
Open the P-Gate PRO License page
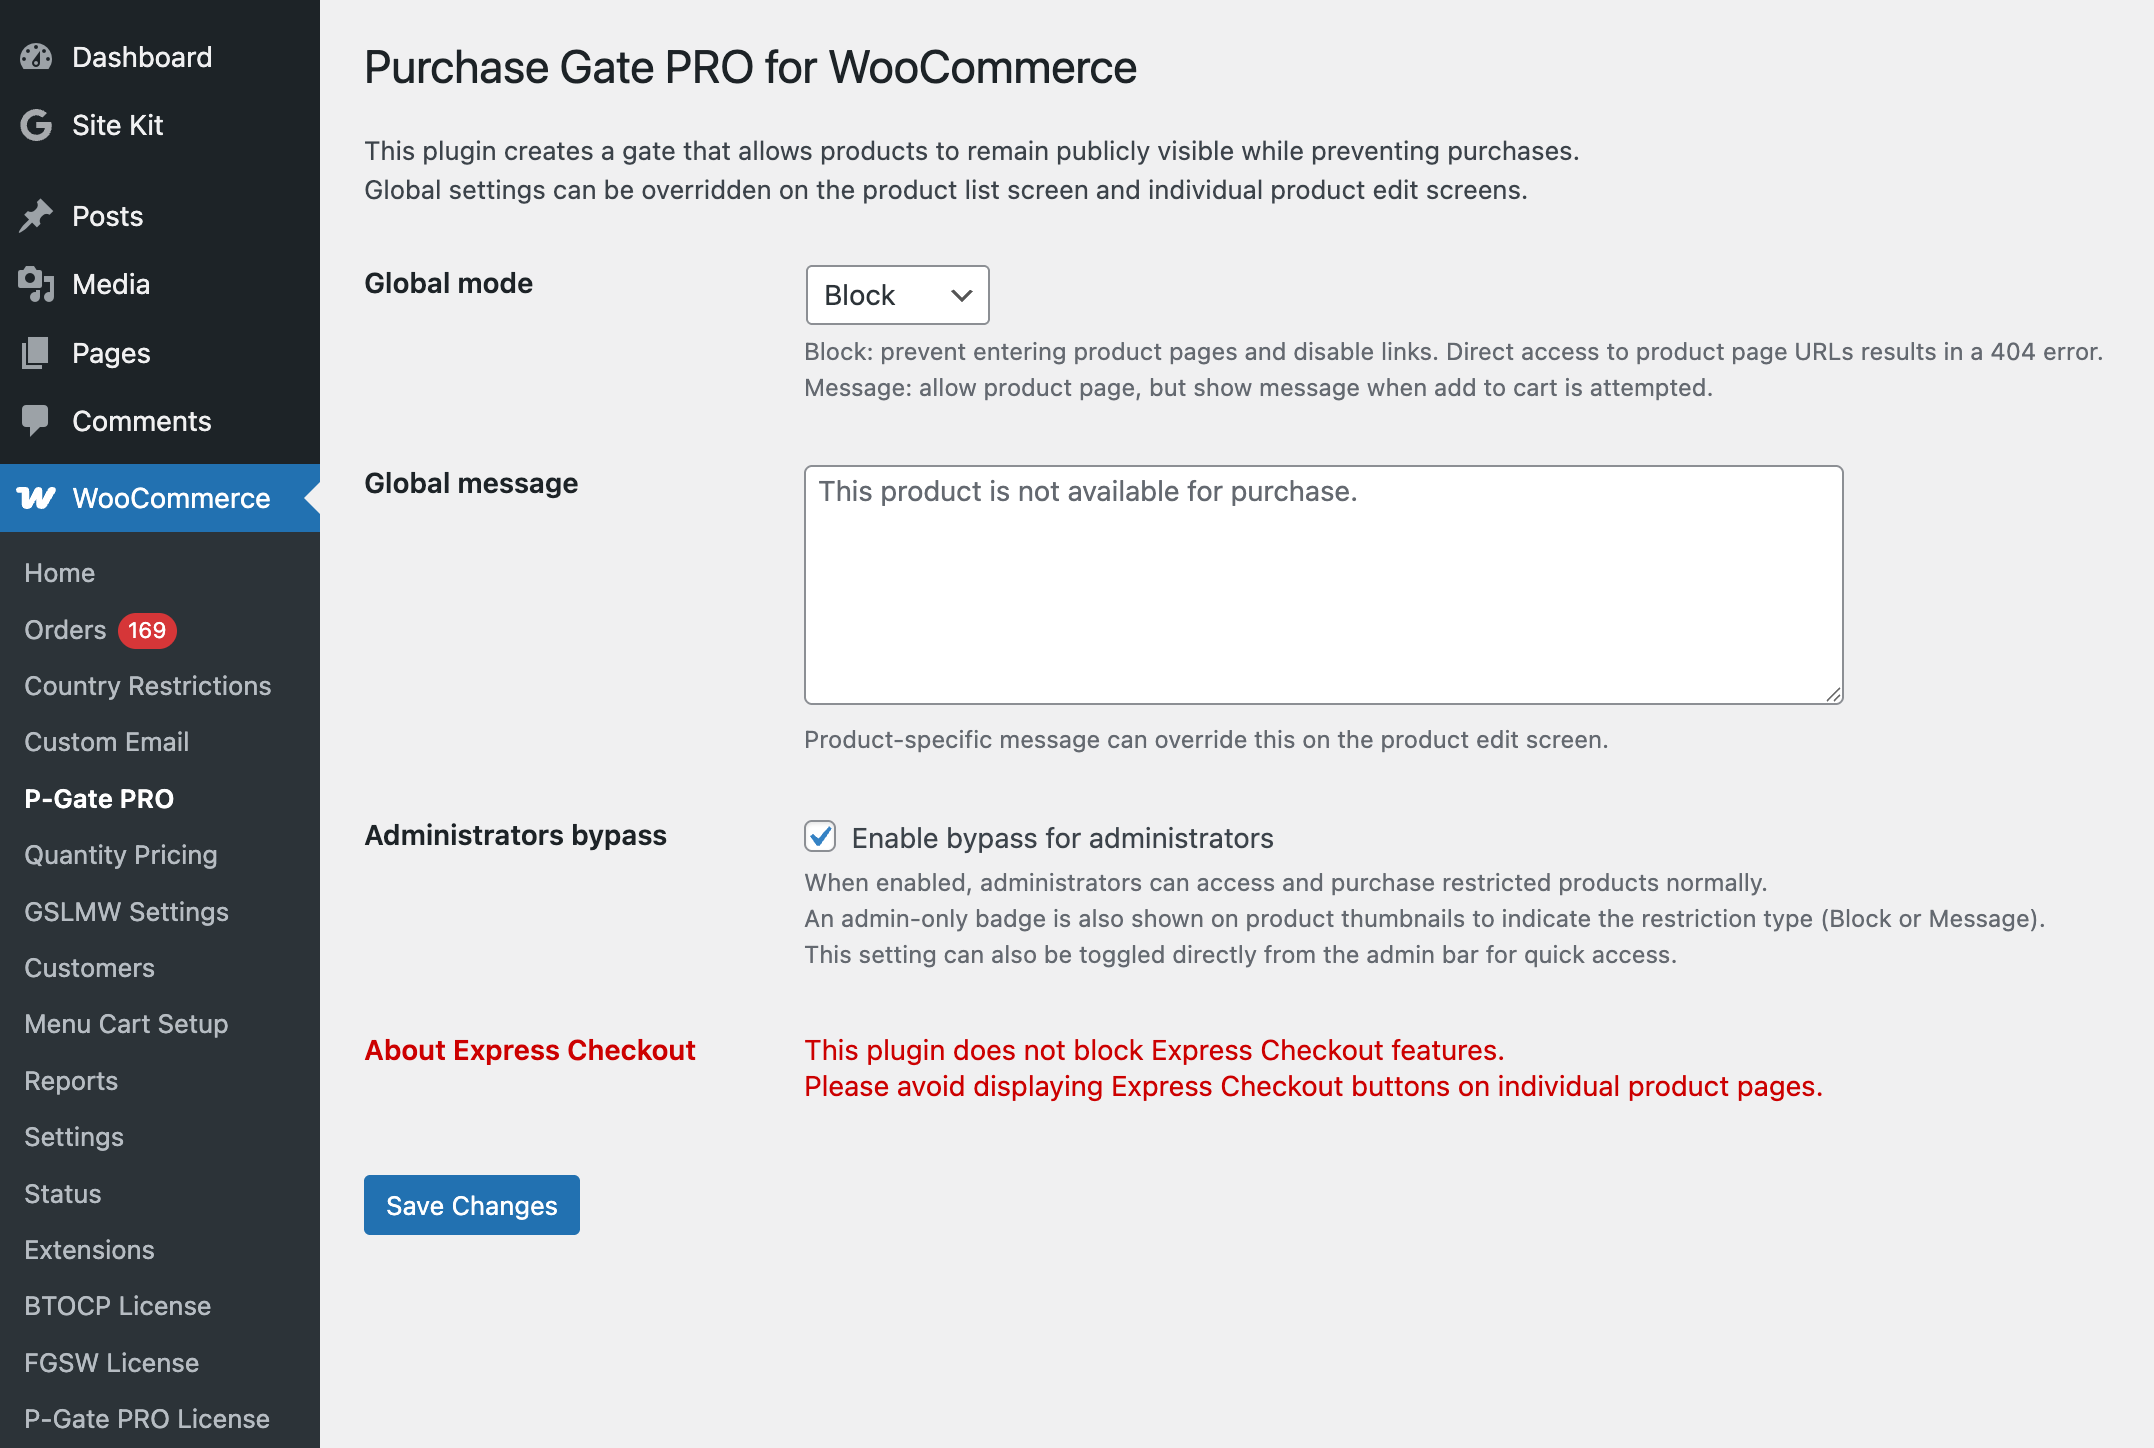tap(147, 1419)
